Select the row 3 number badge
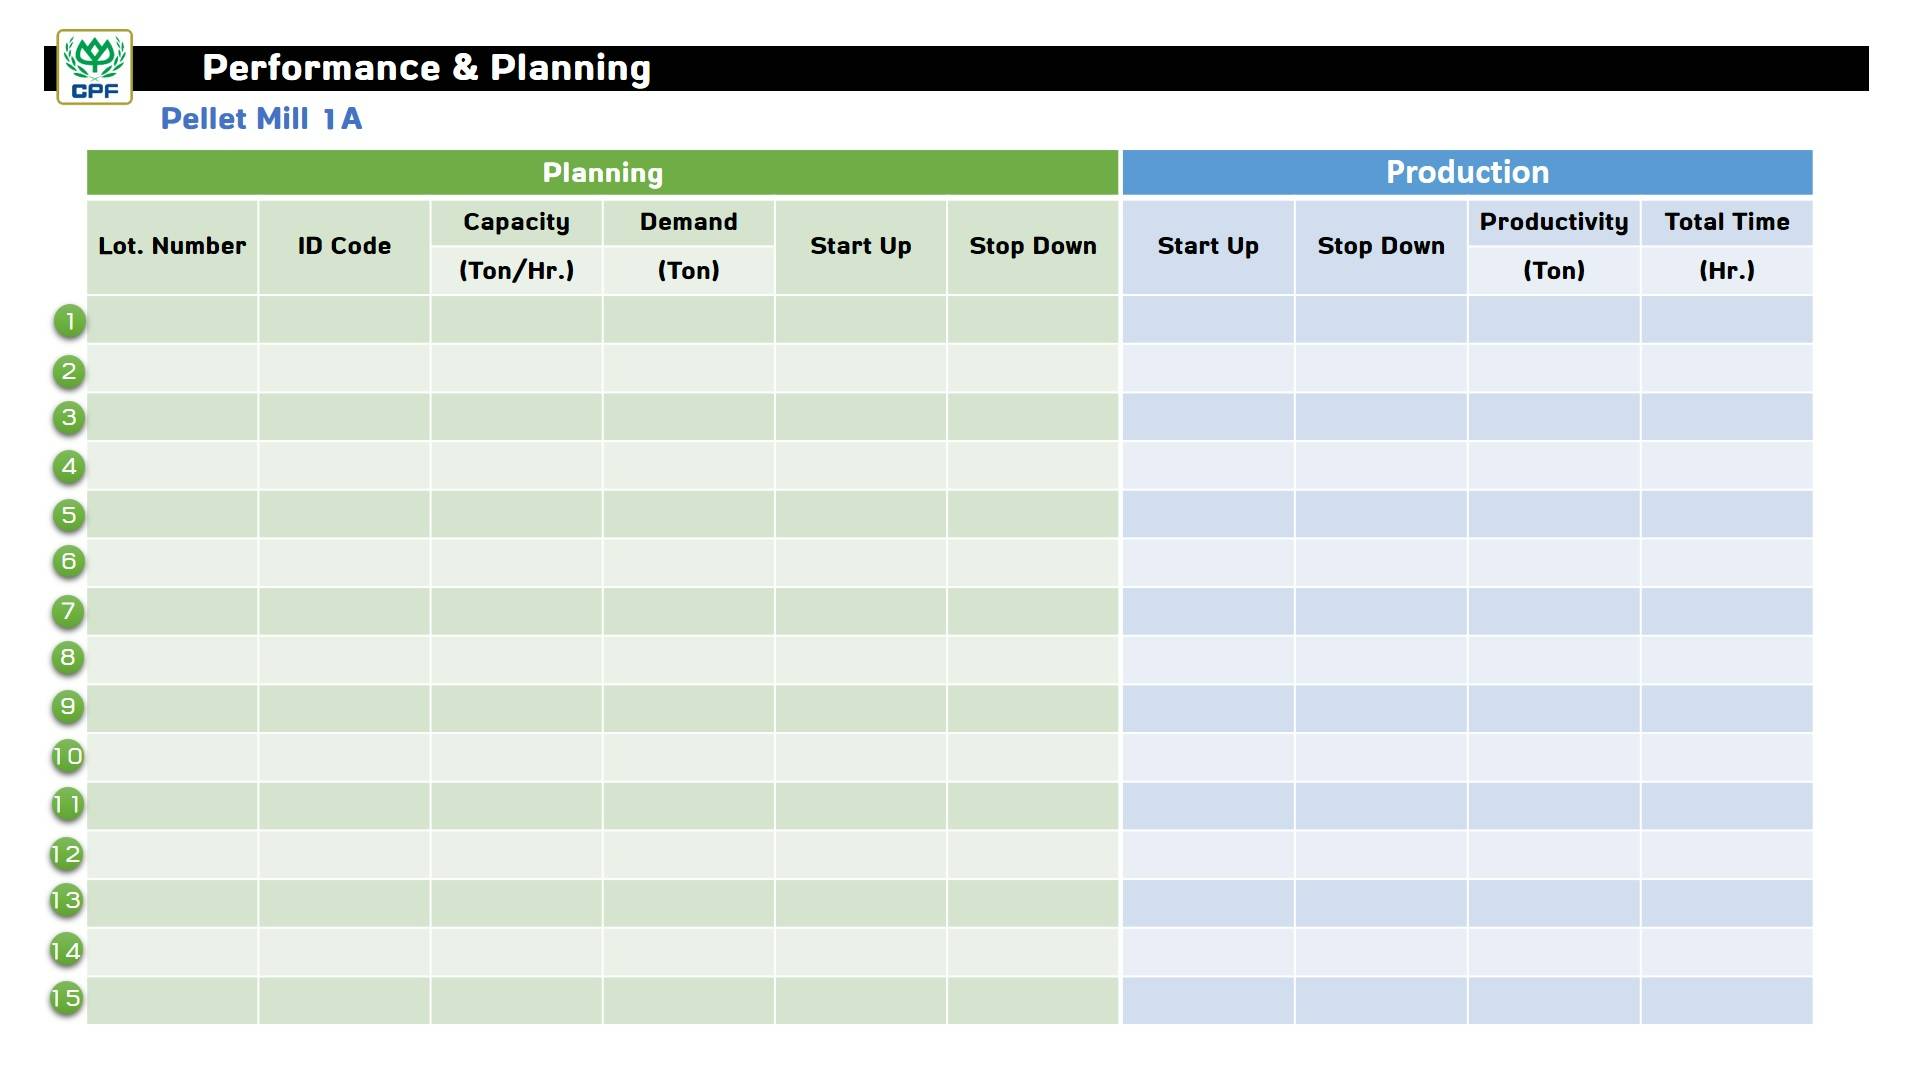Viewport: 1920px width, 1080px height. click(x=69, y=417)
